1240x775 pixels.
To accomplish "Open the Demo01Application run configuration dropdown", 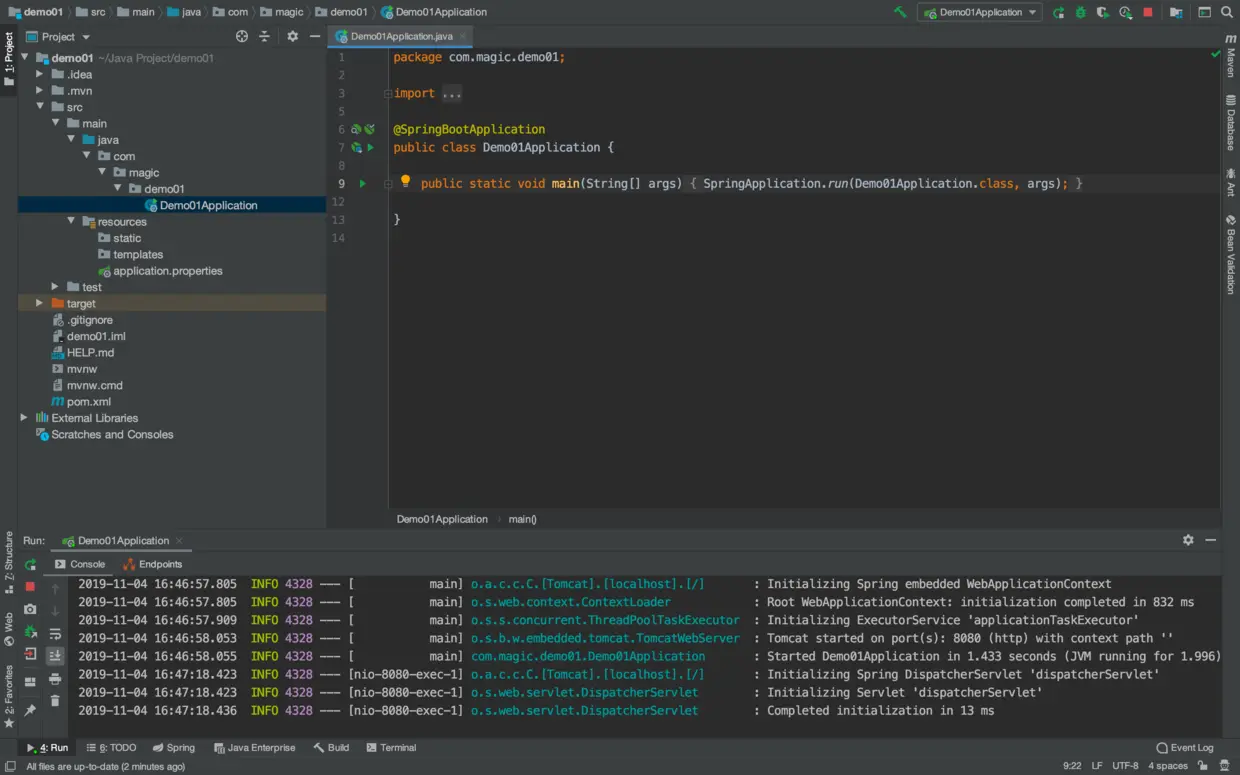I will (x=980, y=12).
